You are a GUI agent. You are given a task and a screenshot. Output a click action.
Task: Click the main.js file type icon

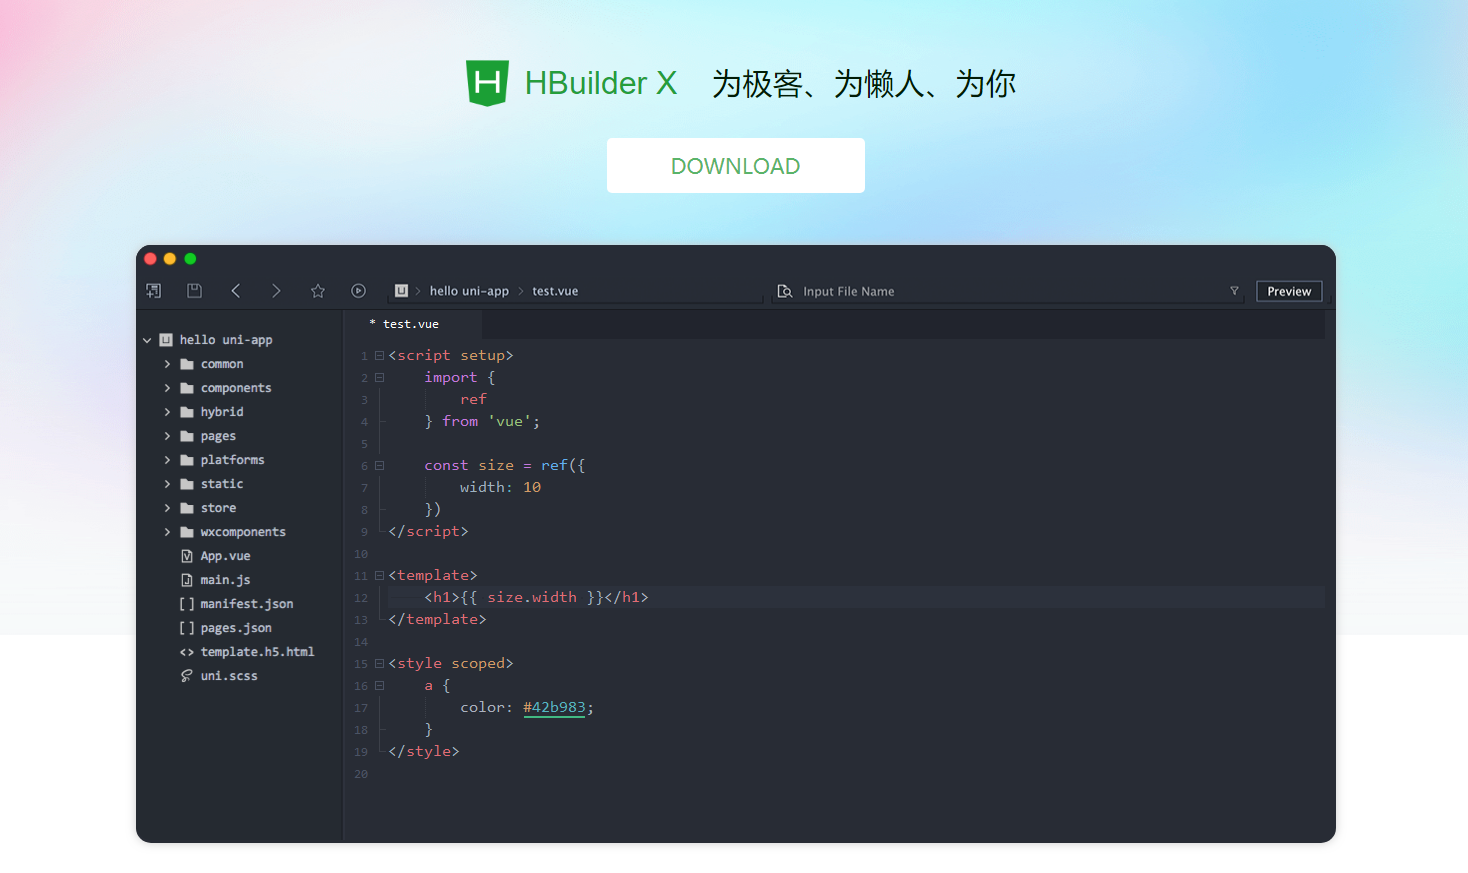click(187, 580)
